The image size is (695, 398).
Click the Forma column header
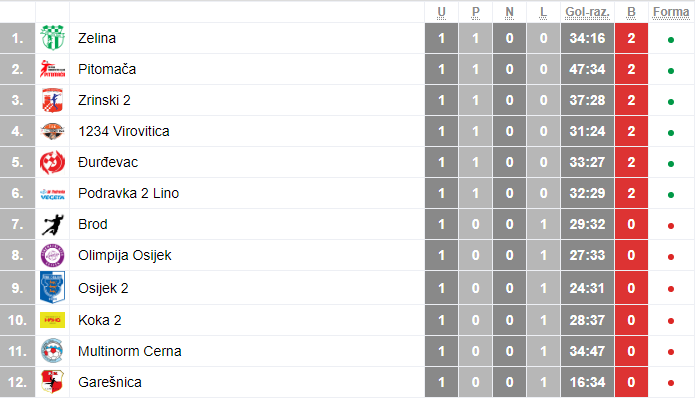pyautogui.click(x=671, y=12)
